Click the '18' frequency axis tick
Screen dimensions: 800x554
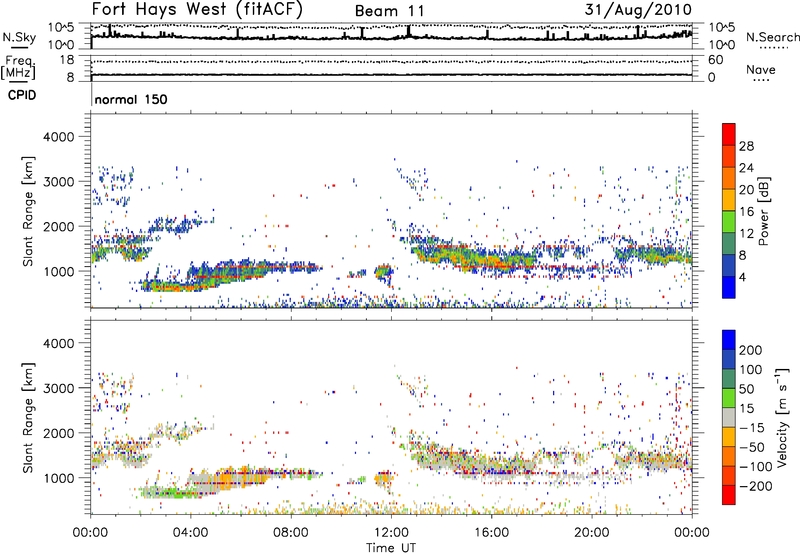67,60
